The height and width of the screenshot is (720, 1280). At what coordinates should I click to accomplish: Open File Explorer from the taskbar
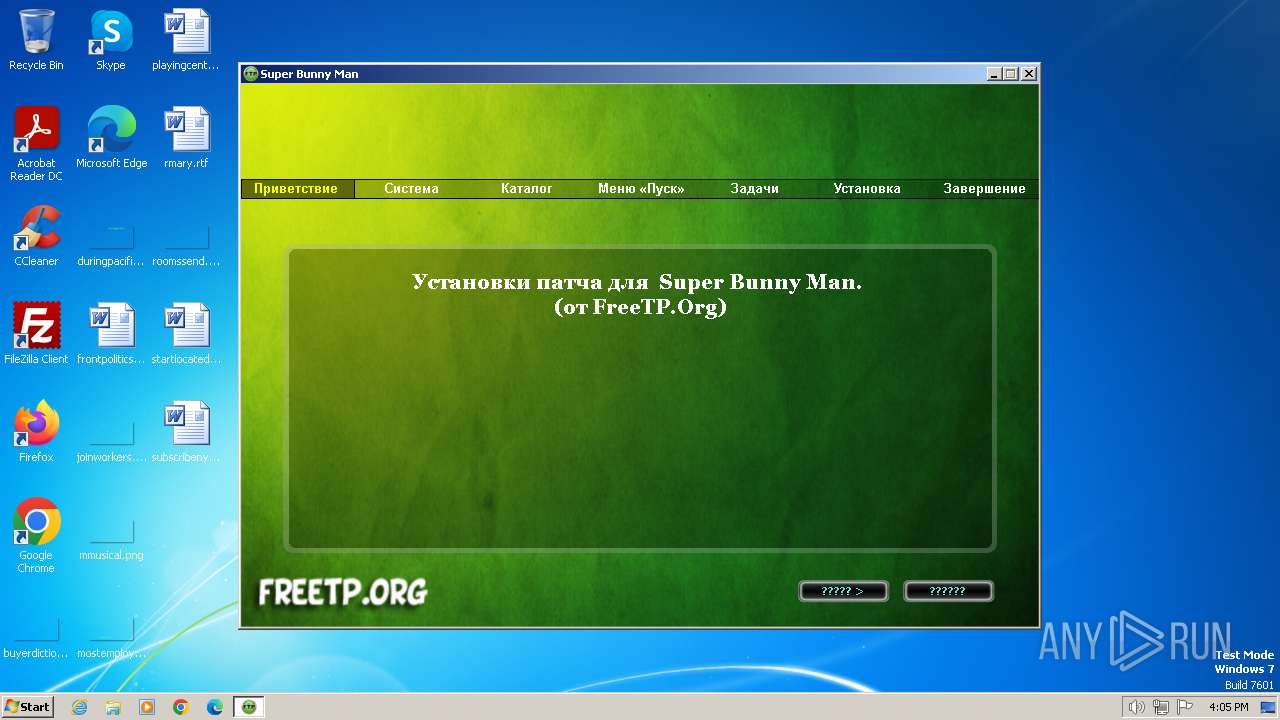(x=113, y=707)
